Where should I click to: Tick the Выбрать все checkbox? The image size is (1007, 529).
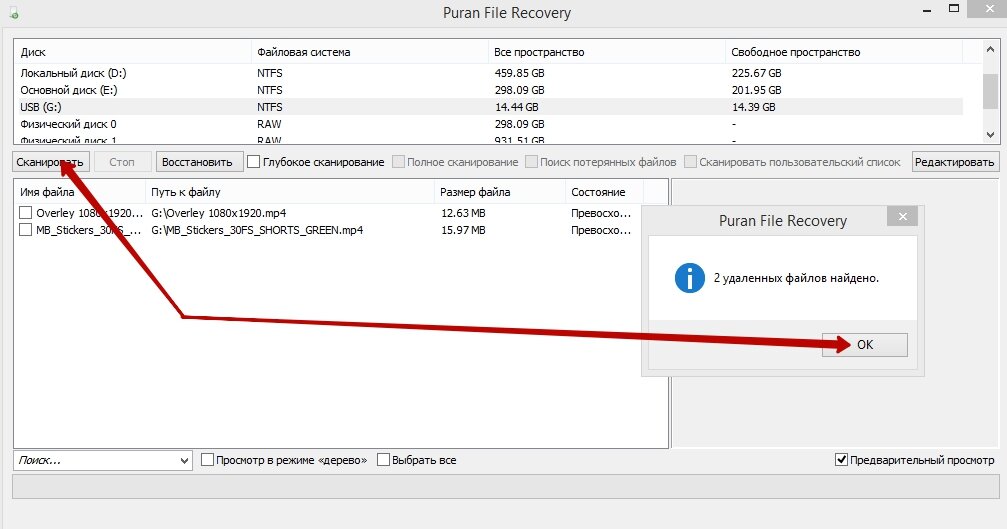click(x=383, y=460)
